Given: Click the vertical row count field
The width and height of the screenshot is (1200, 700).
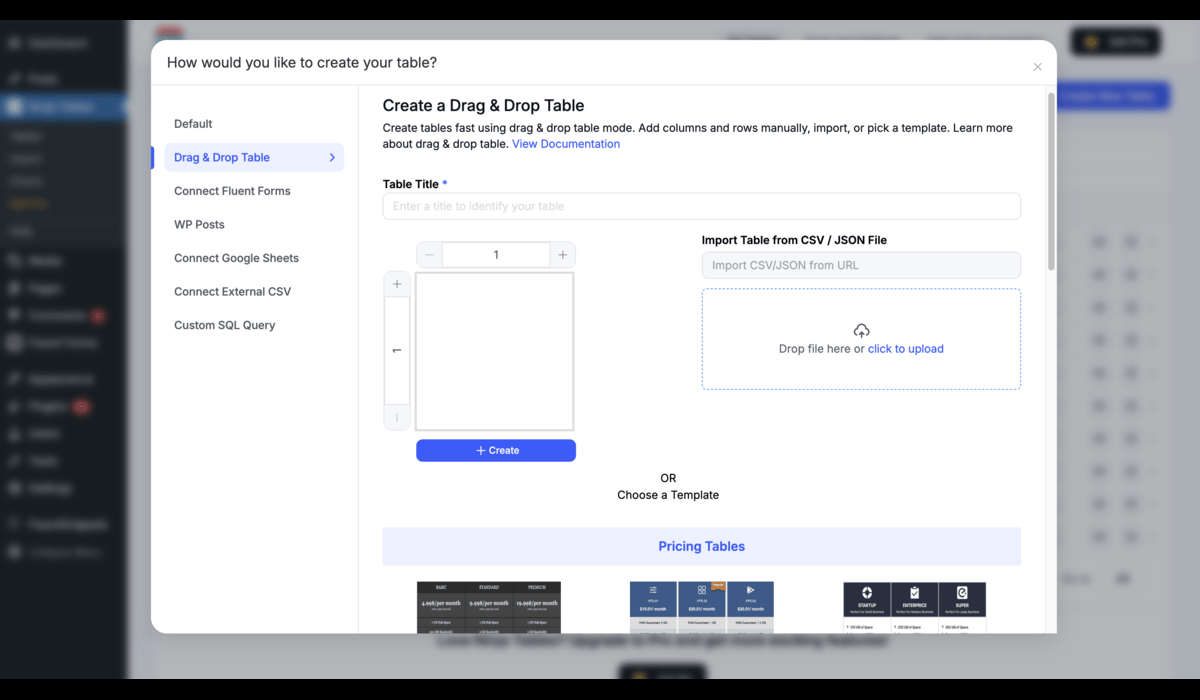Looking at the screenshot, I should (x=397, y=351).
